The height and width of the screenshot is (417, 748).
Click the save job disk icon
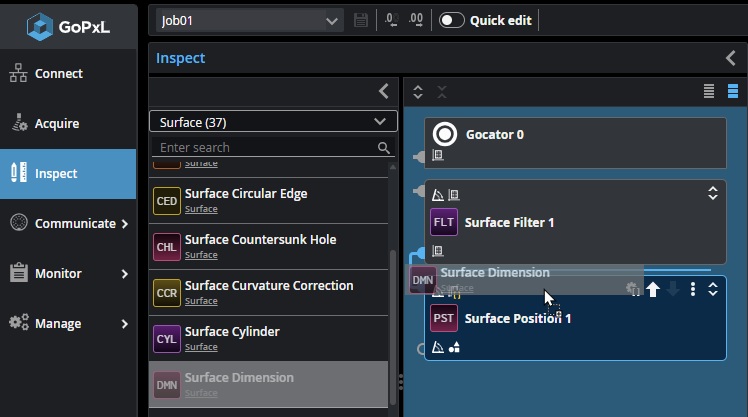click(x=361, y=20)
